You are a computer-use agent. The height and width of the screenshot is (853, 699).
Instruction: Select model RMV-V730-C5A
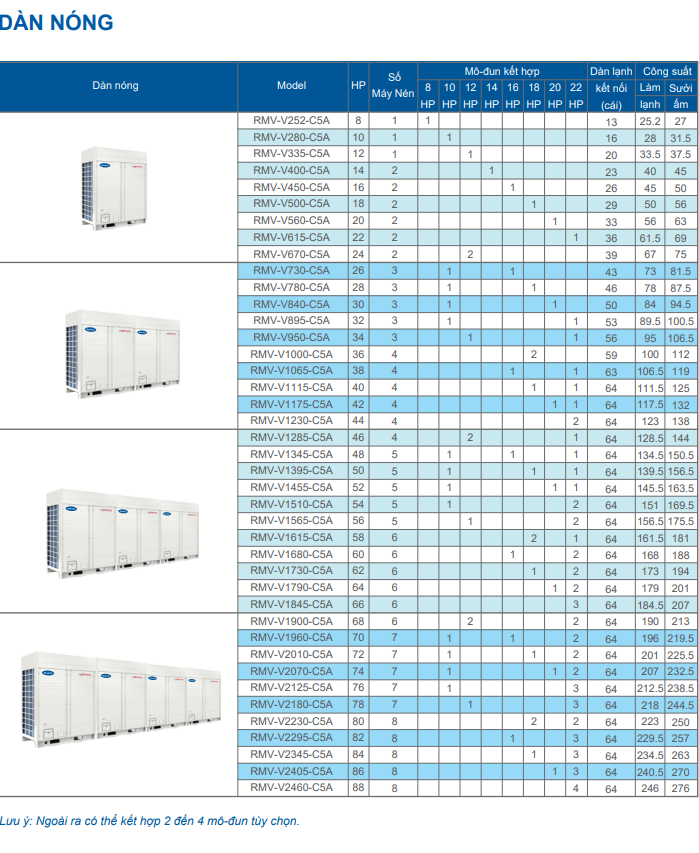pyautogui.click(x=292, y=270)
